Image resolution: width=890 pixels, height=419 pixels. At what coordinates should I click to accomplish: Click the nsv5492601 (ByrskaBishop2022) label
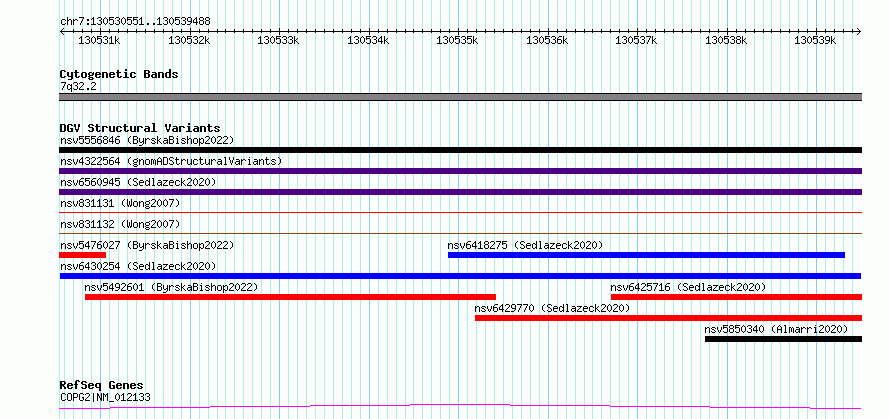tap(171, 287)
